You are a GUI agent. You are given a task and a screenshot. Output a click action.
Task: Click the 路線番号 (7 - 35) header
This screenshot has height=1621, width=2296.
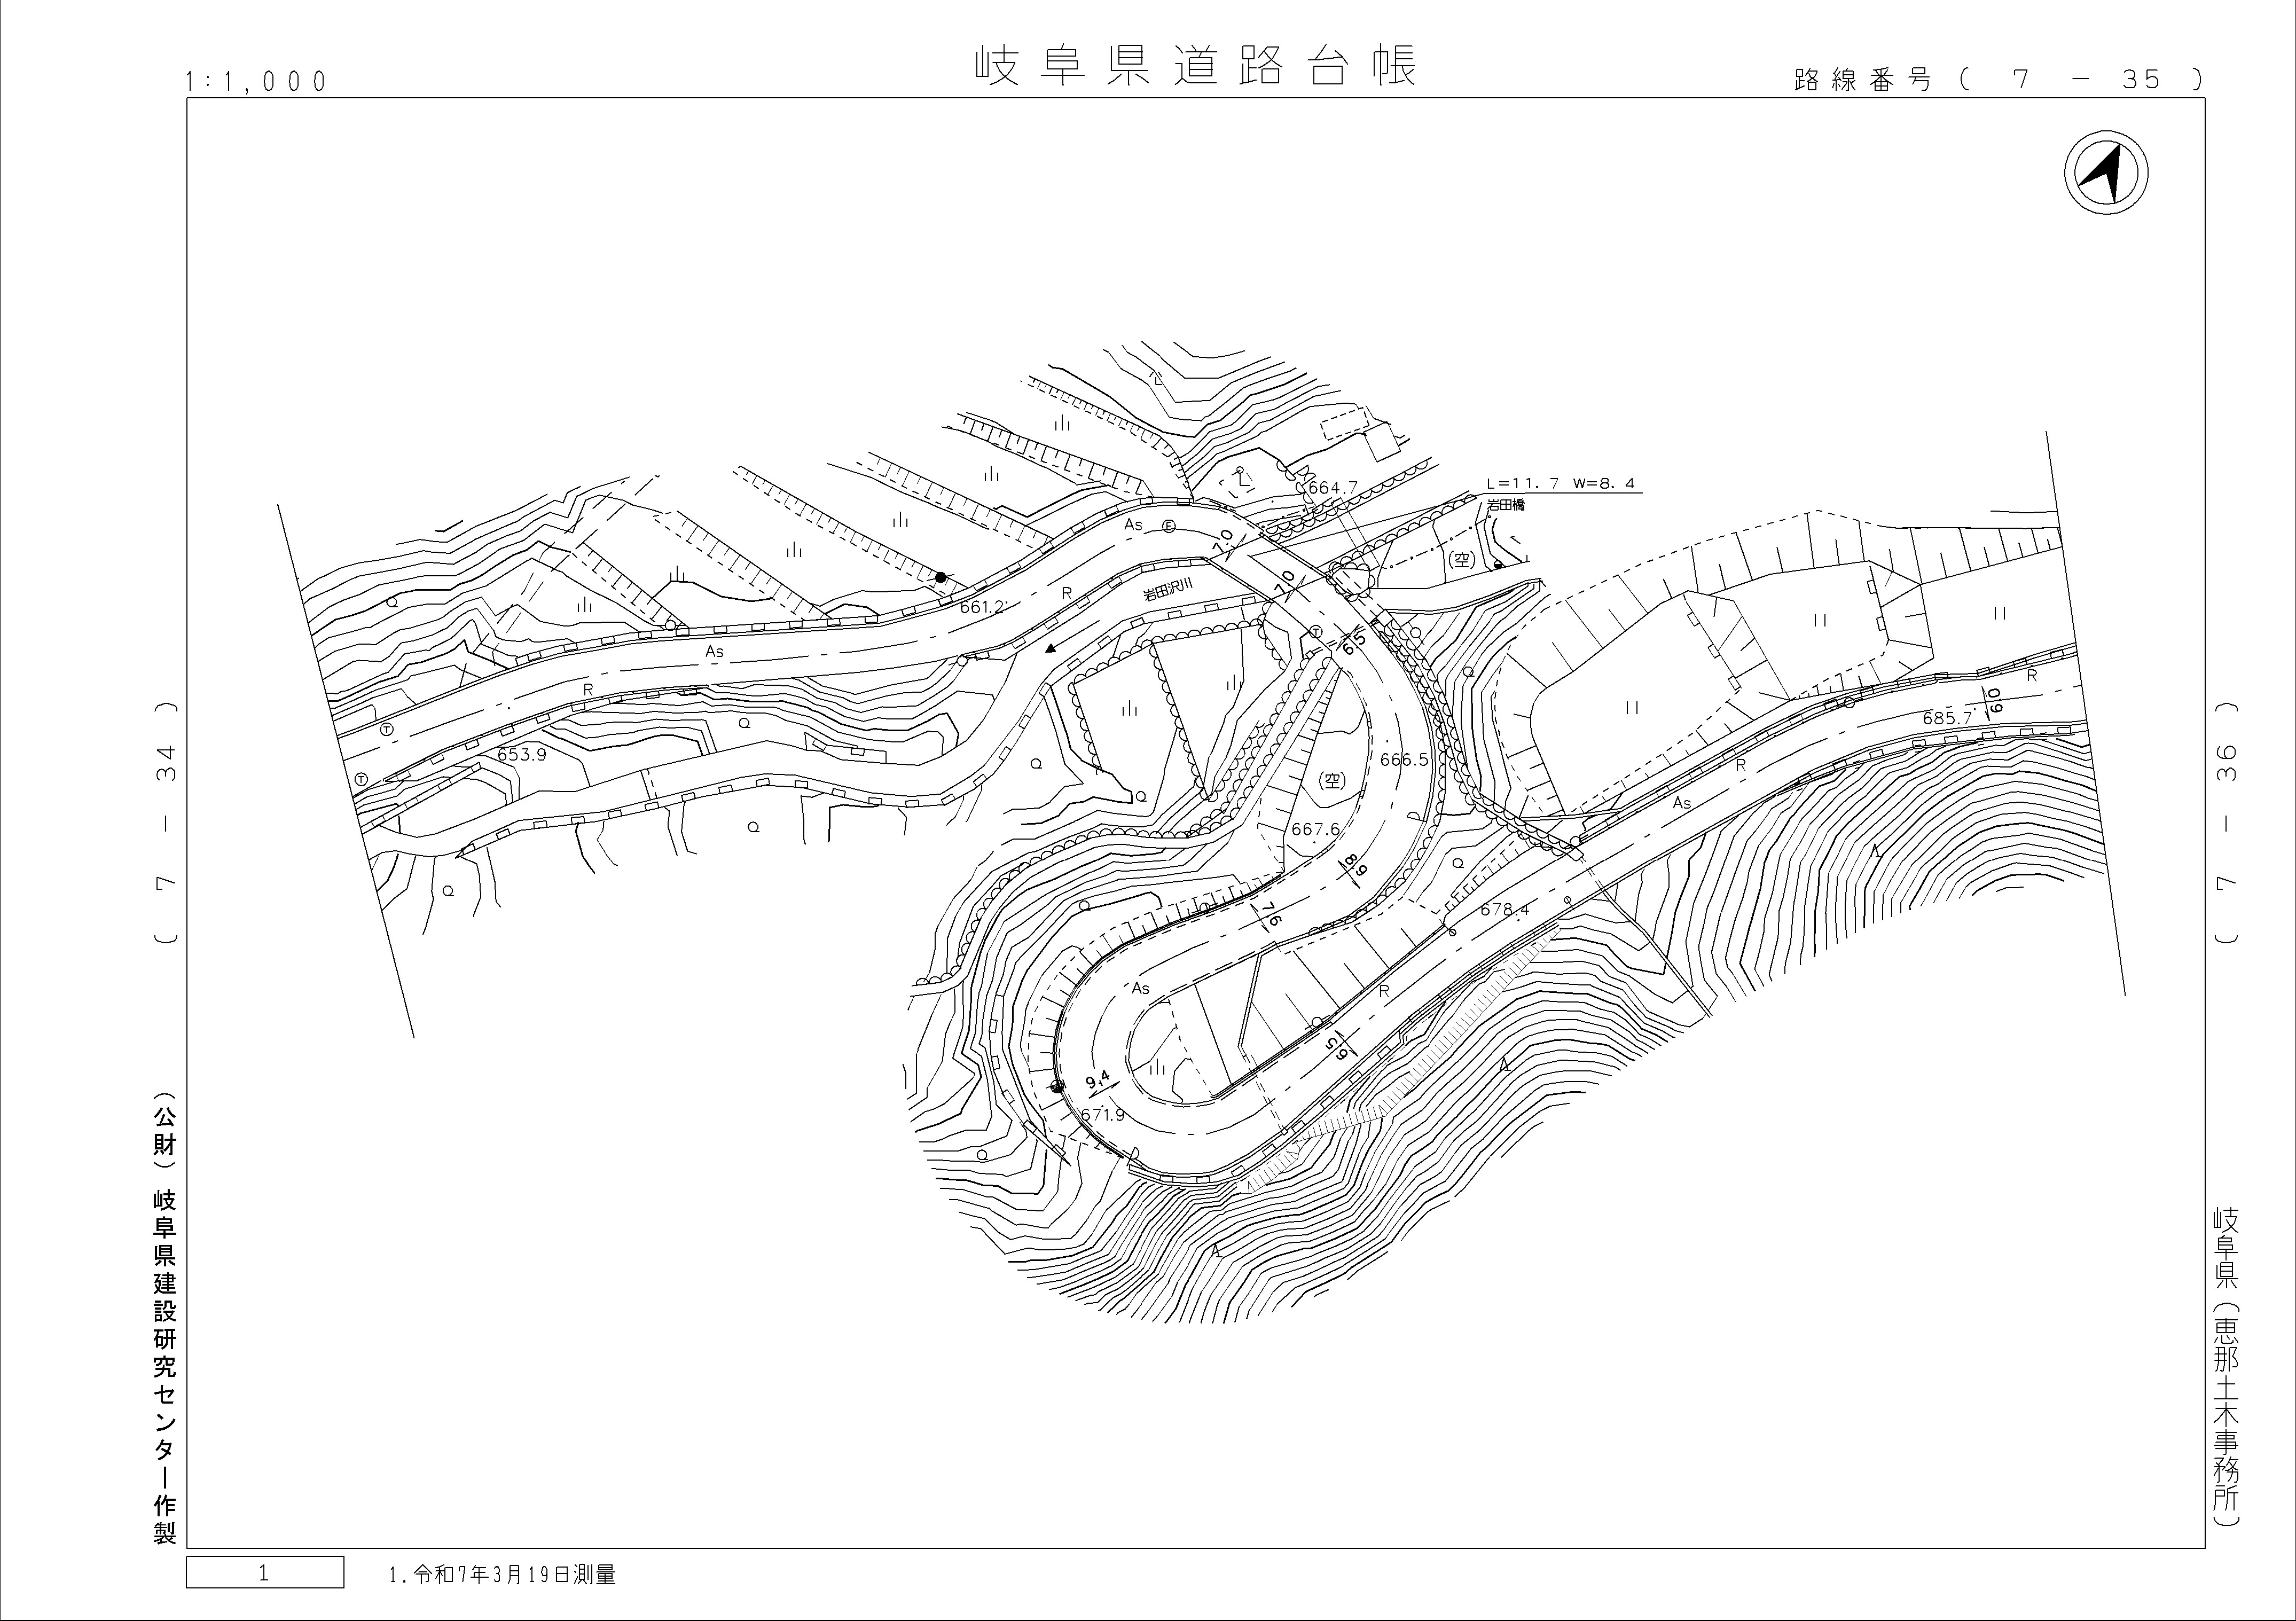click(1999, 80)
